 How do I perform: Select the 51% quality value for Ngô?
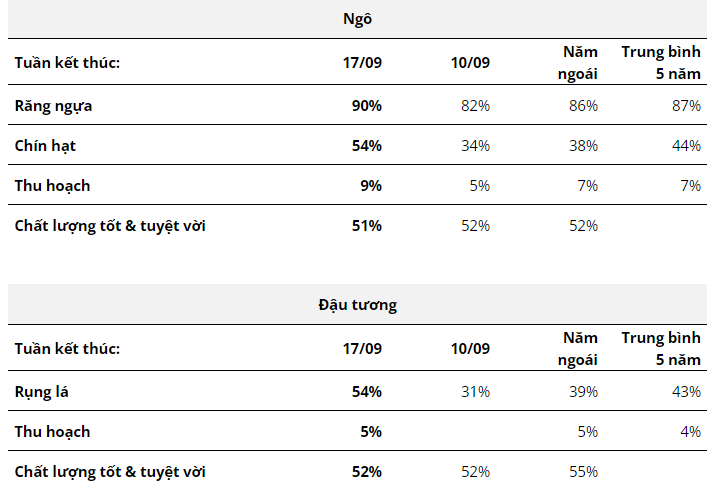[x=366, y=225]
